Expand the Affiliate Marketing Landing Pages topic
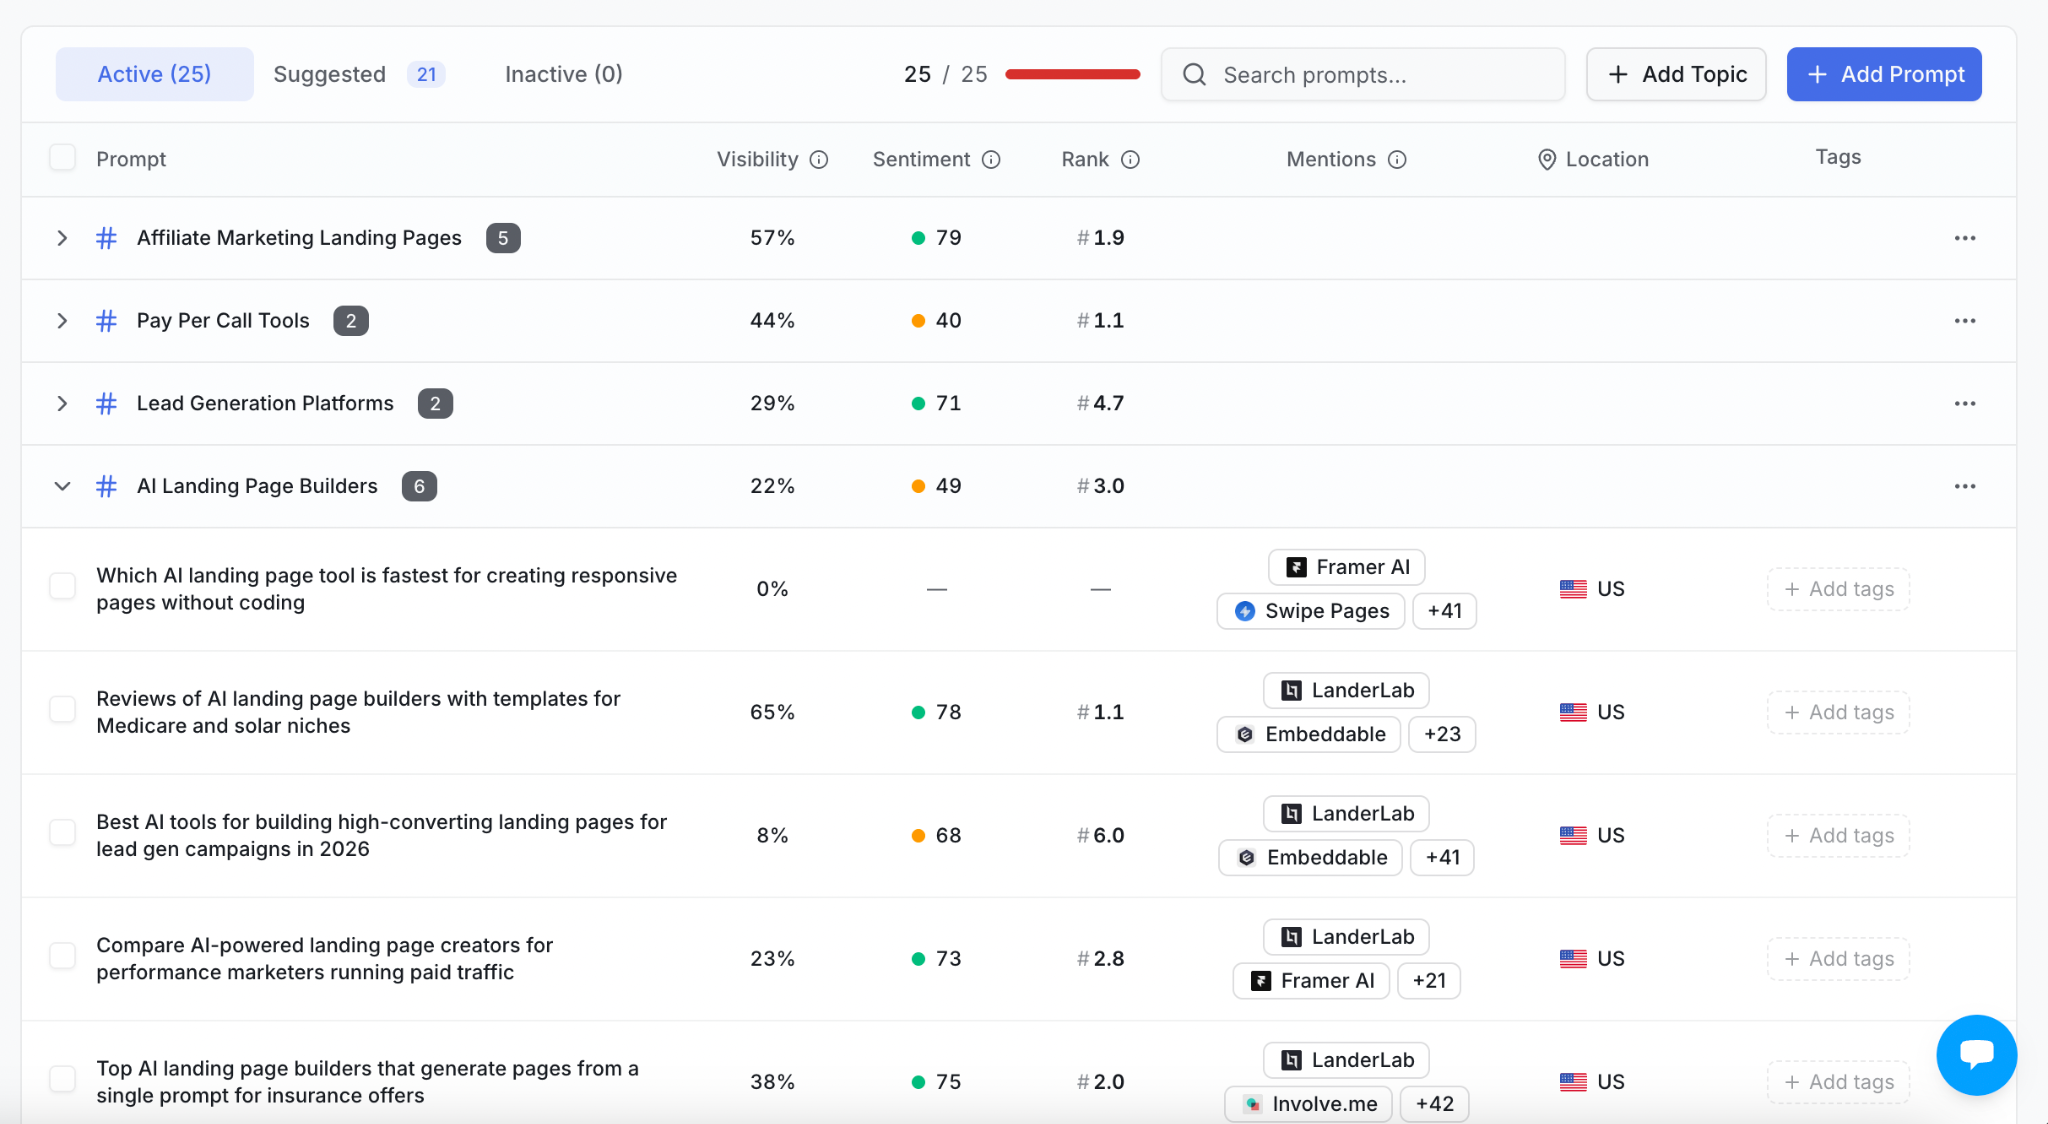2048x1124 pixels. 62,238
